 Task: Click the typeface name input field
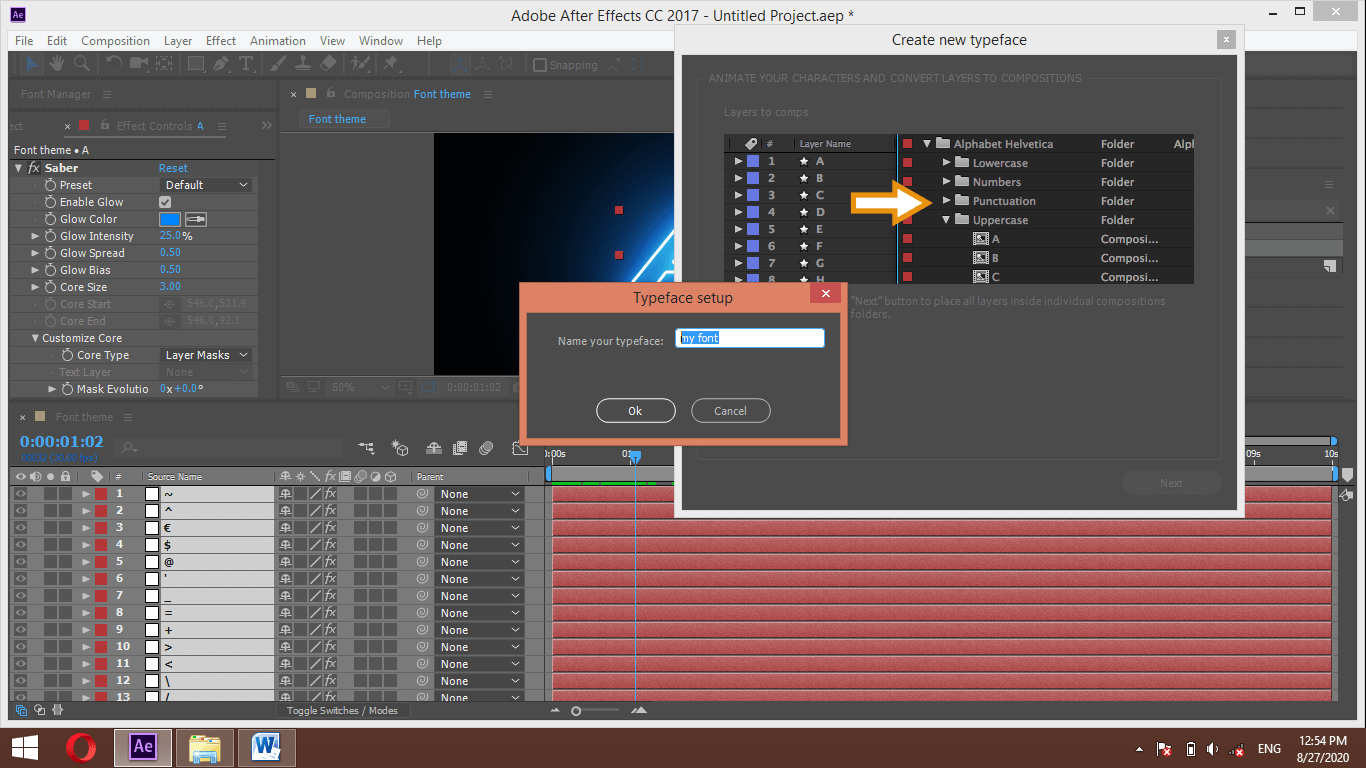[x=750, y=339]
